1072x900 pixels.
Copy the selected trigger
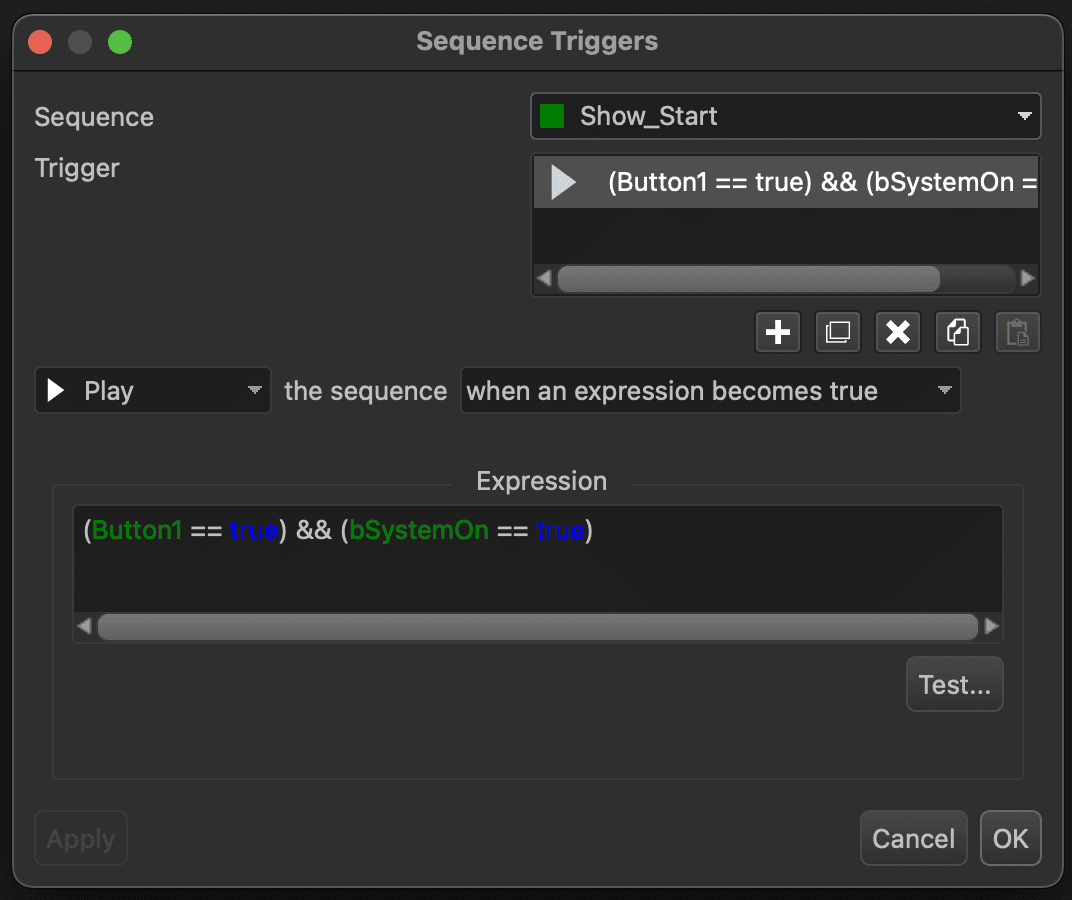pyautogui.click(x=958, y=333)
